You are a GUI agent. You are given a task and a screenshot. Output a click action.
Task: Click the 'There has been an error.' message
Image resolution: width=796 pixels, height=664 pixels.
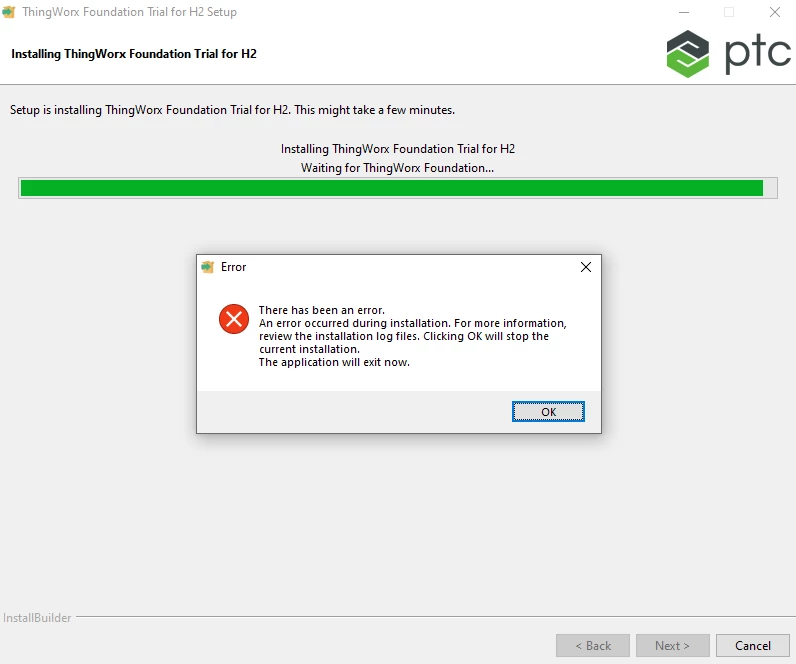(322, 310)
